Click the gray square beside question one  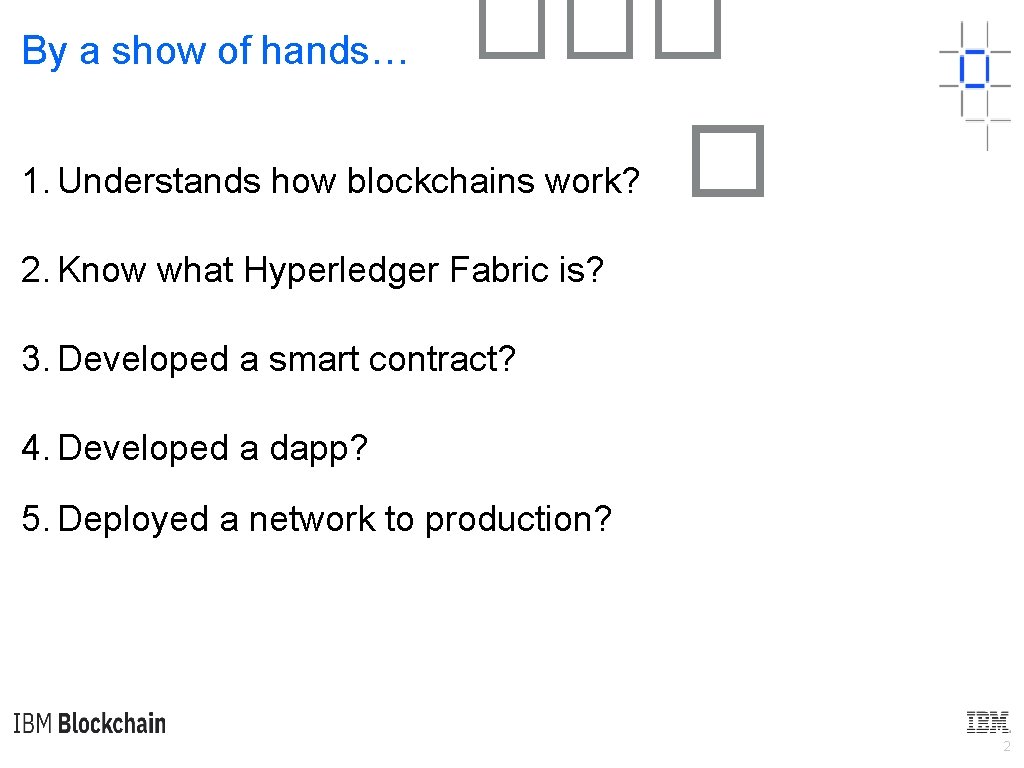tap(728, 161)
